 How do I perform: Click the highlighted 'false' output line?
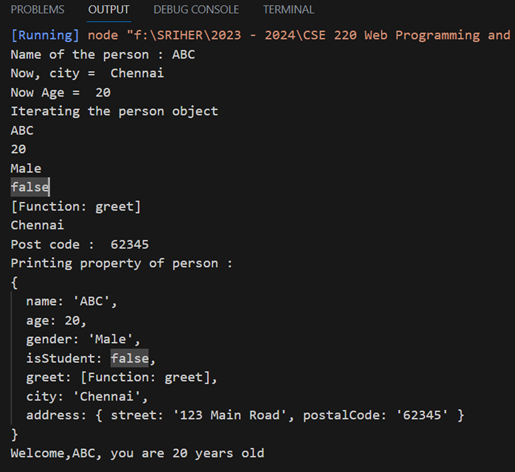point(30,187)
